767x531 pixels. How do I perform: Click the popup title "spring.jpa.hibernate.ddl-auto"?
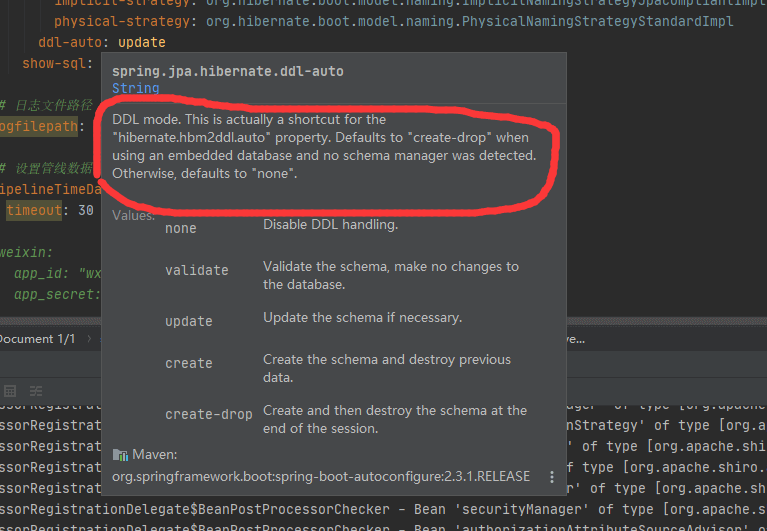227,71
